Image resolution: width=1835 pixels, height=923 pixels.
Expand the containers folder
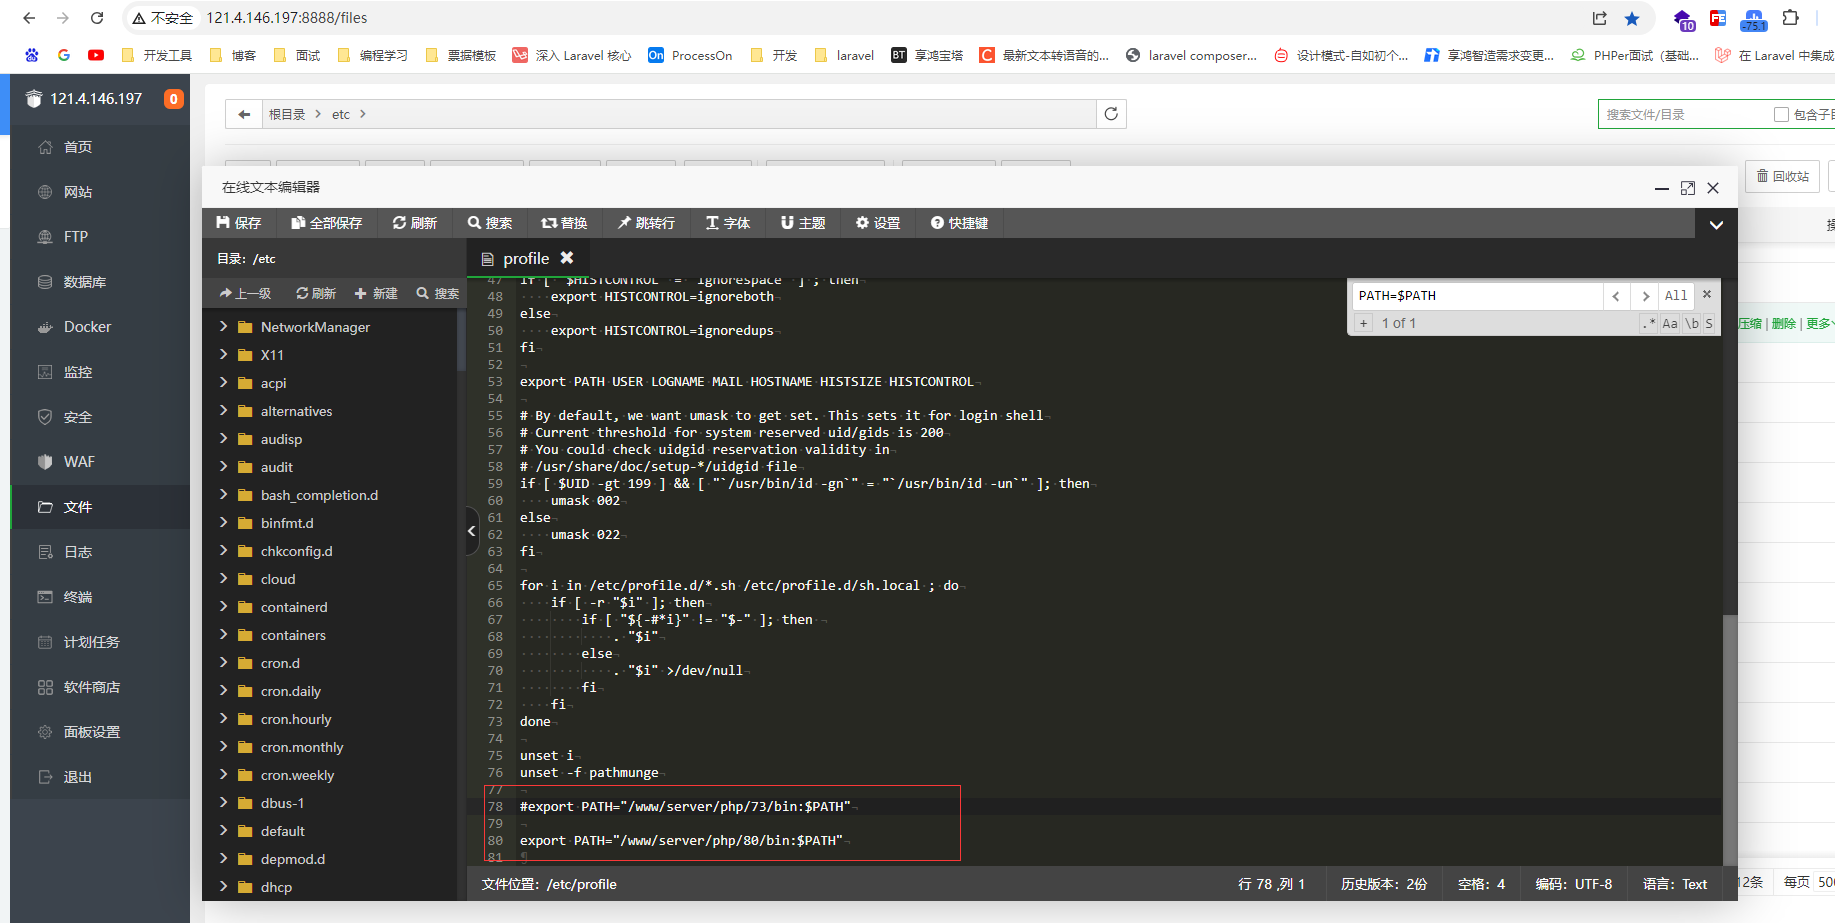(223, 634)
